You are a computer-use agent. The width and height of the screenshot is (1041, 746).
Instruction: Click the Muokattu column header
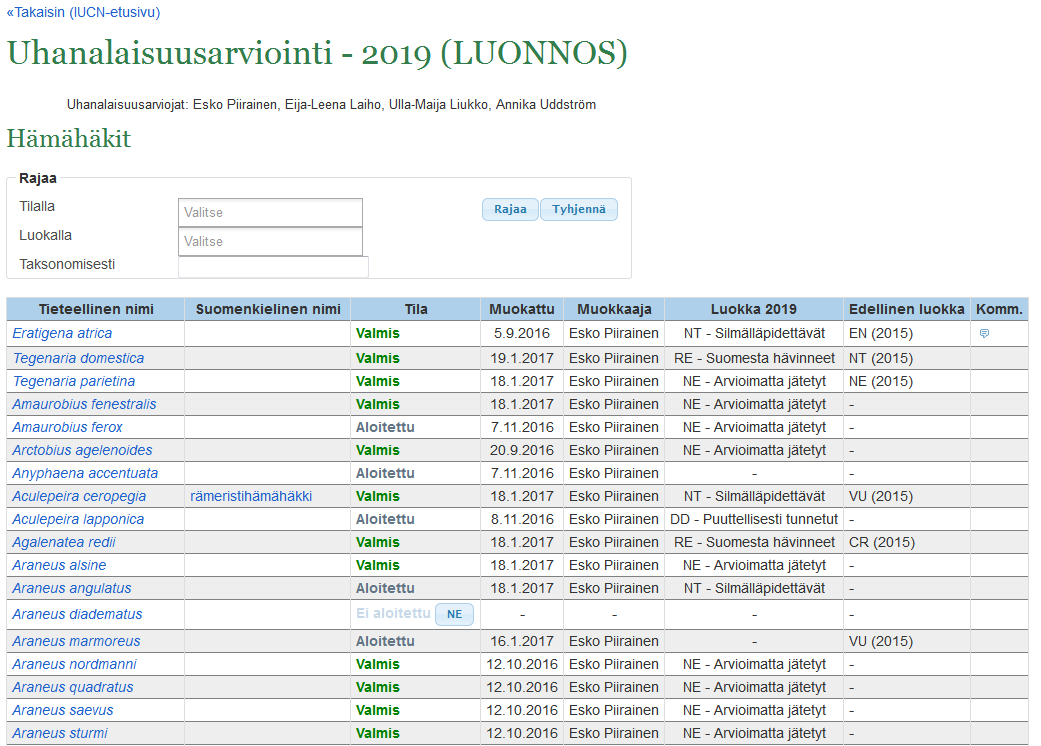point(522,309)
